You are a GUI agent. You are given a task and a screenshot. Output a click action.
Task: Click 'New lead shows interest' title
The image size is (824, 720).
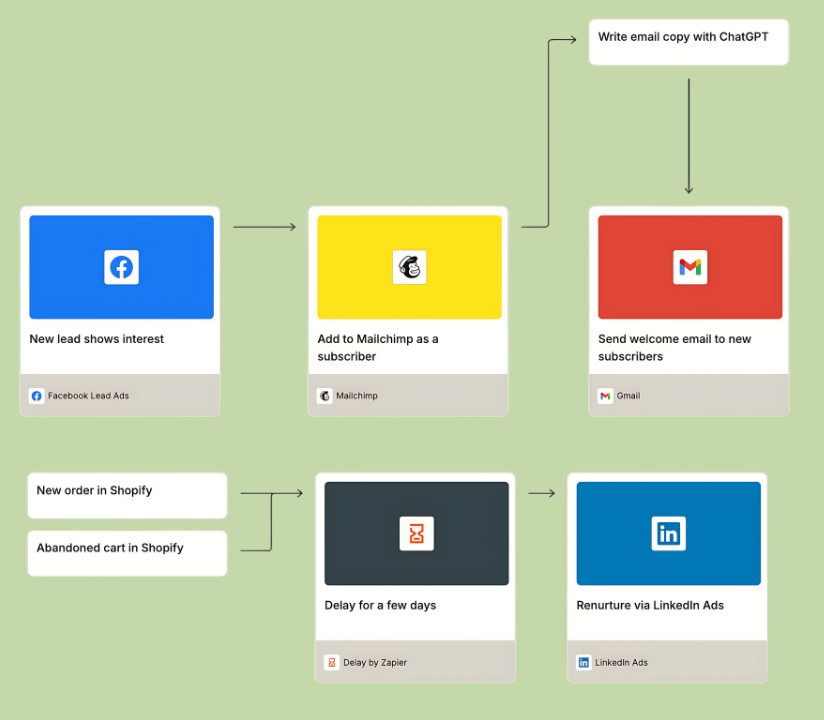click(97, 339)
